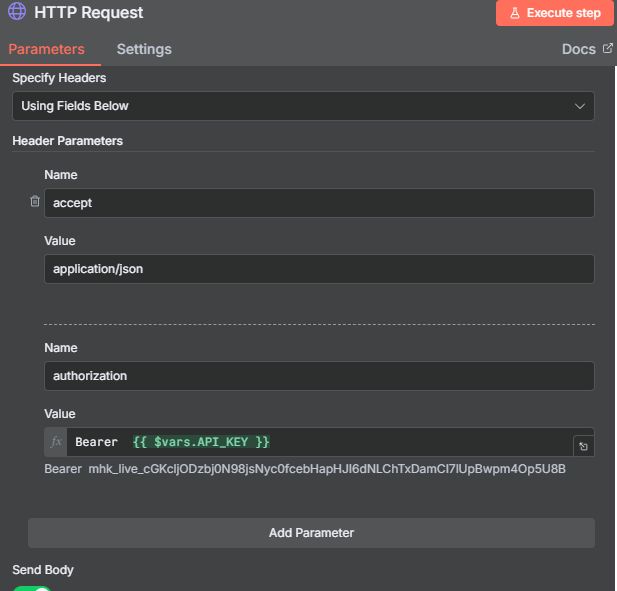Click the Bearer expression value field
This screenshot has width=617, height=591.
coord(320,442)
